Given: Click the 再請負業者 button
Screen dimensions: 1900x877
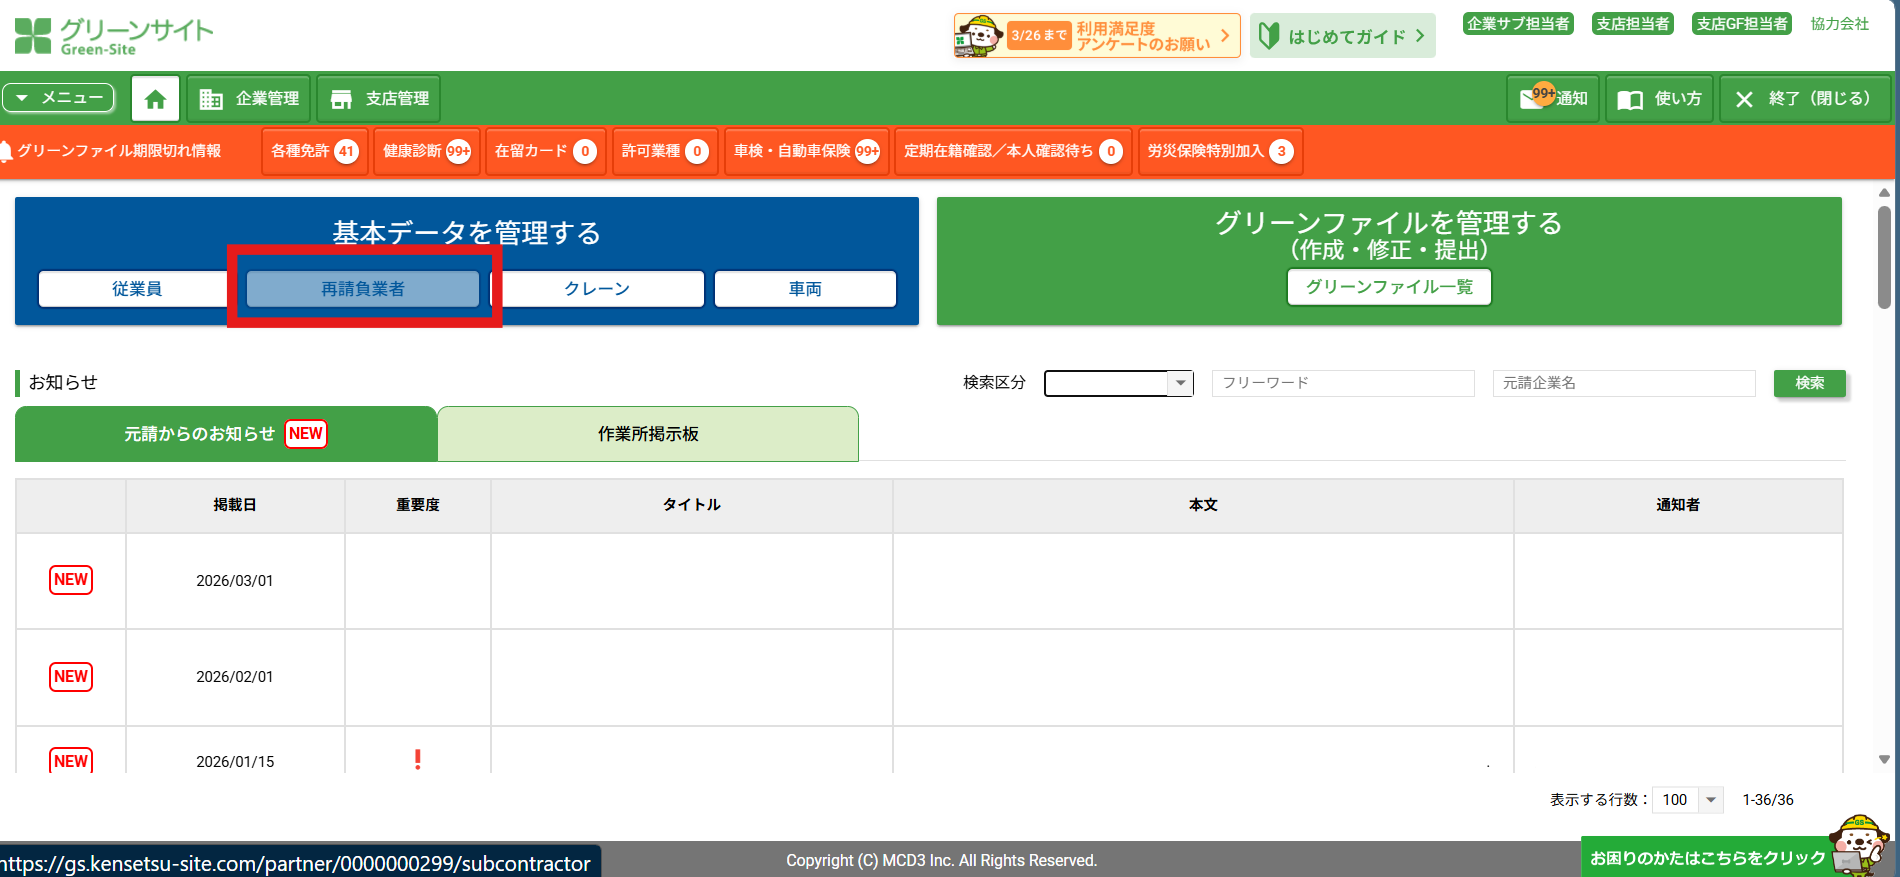Looking at the screenshot, I should (363, 289).
